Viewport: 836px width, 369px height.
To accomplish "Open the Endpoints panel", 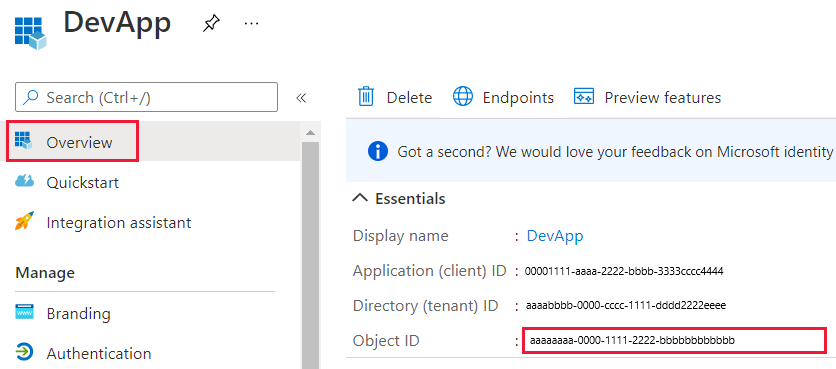I will [503, 98].
